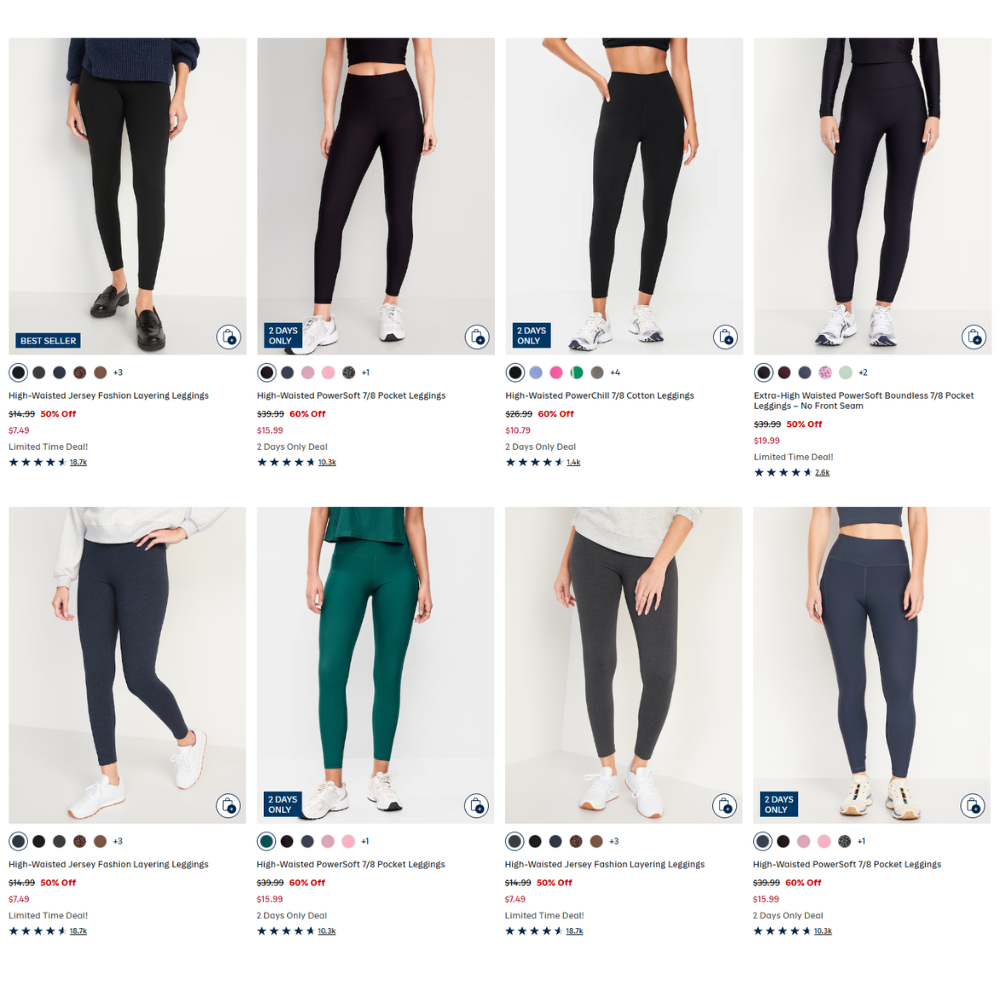
Task: Click quick-add icon on Boundless Pocket Leggings
Action: pos(974,338)
